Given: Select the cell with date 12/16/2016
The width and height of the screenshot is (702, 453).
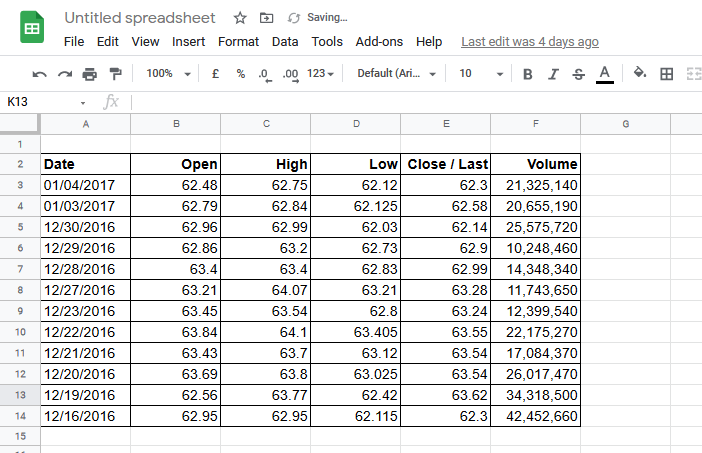Looking at the screenshot, I should (x=86, y=416).
